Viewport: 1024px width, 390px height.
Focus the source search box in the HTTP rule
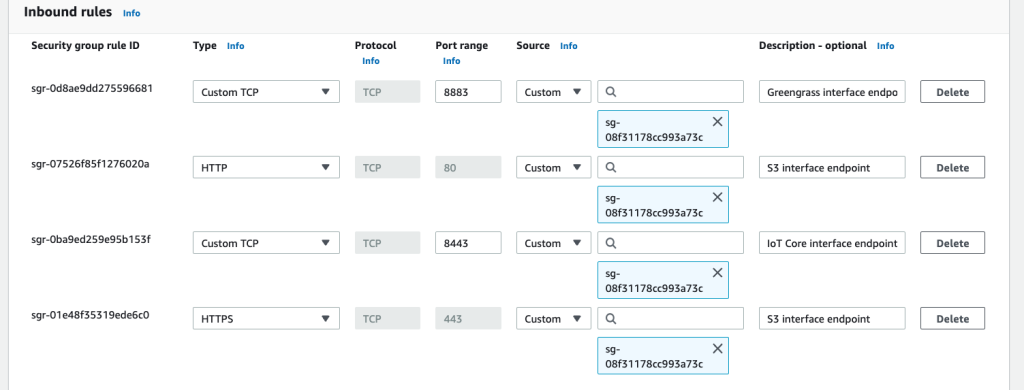point(671,167)
